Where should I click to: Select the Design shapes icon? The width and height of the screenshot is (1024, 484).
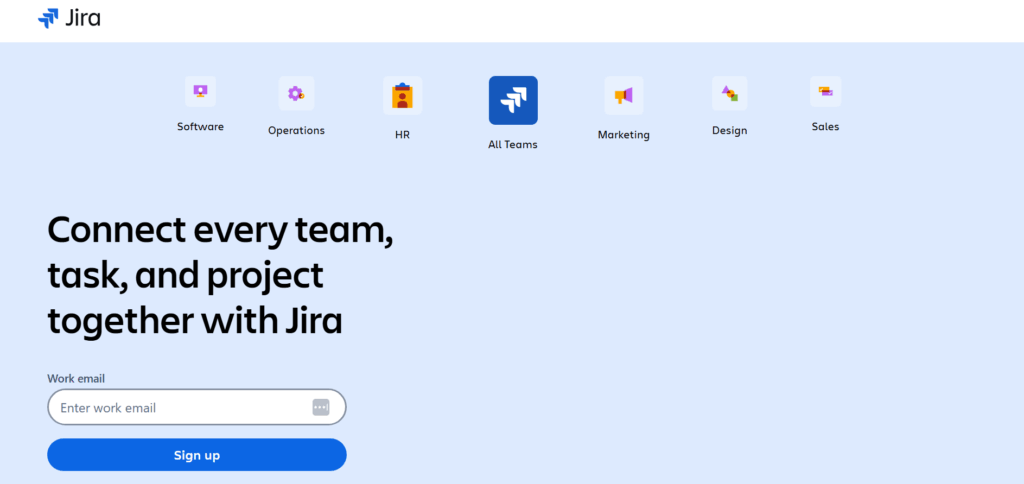[x=729, y=94]
